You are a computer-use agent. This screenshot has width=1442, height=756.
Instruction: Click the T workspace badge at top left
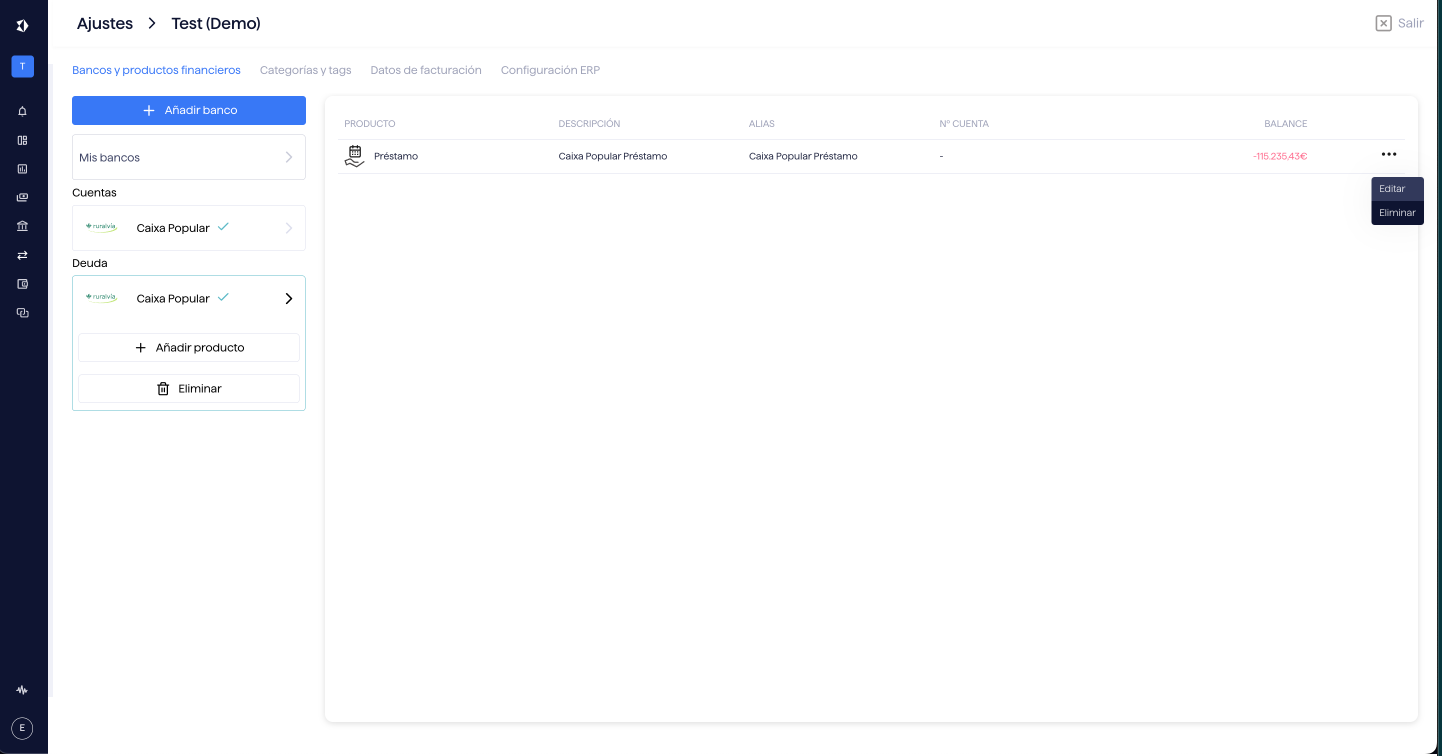[x=22, y=66]
